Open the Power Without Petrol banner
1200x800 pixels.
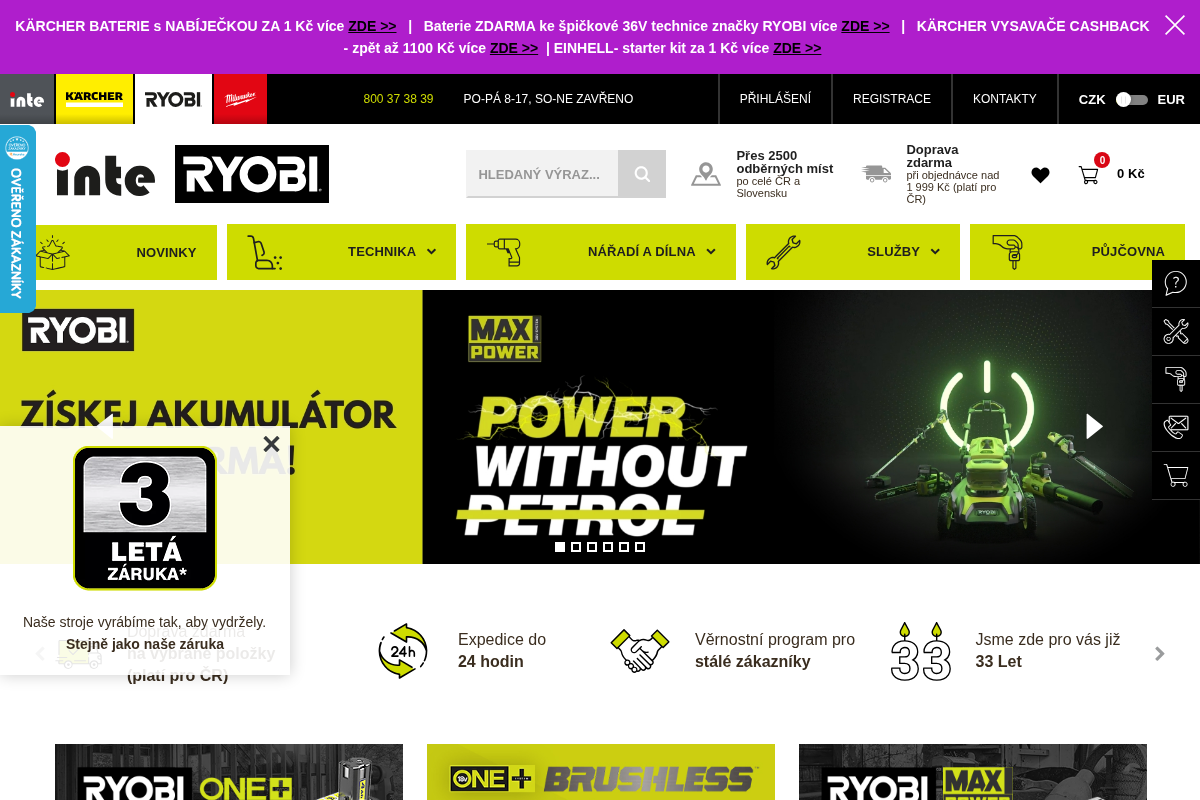click(811, 427)
